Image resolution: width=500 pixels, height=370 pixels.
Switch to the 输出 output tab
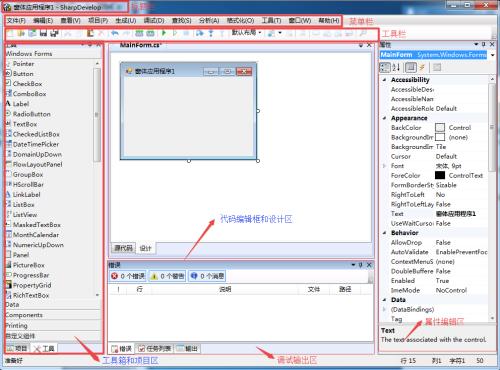pyautogui.click(x=188, y=349)
